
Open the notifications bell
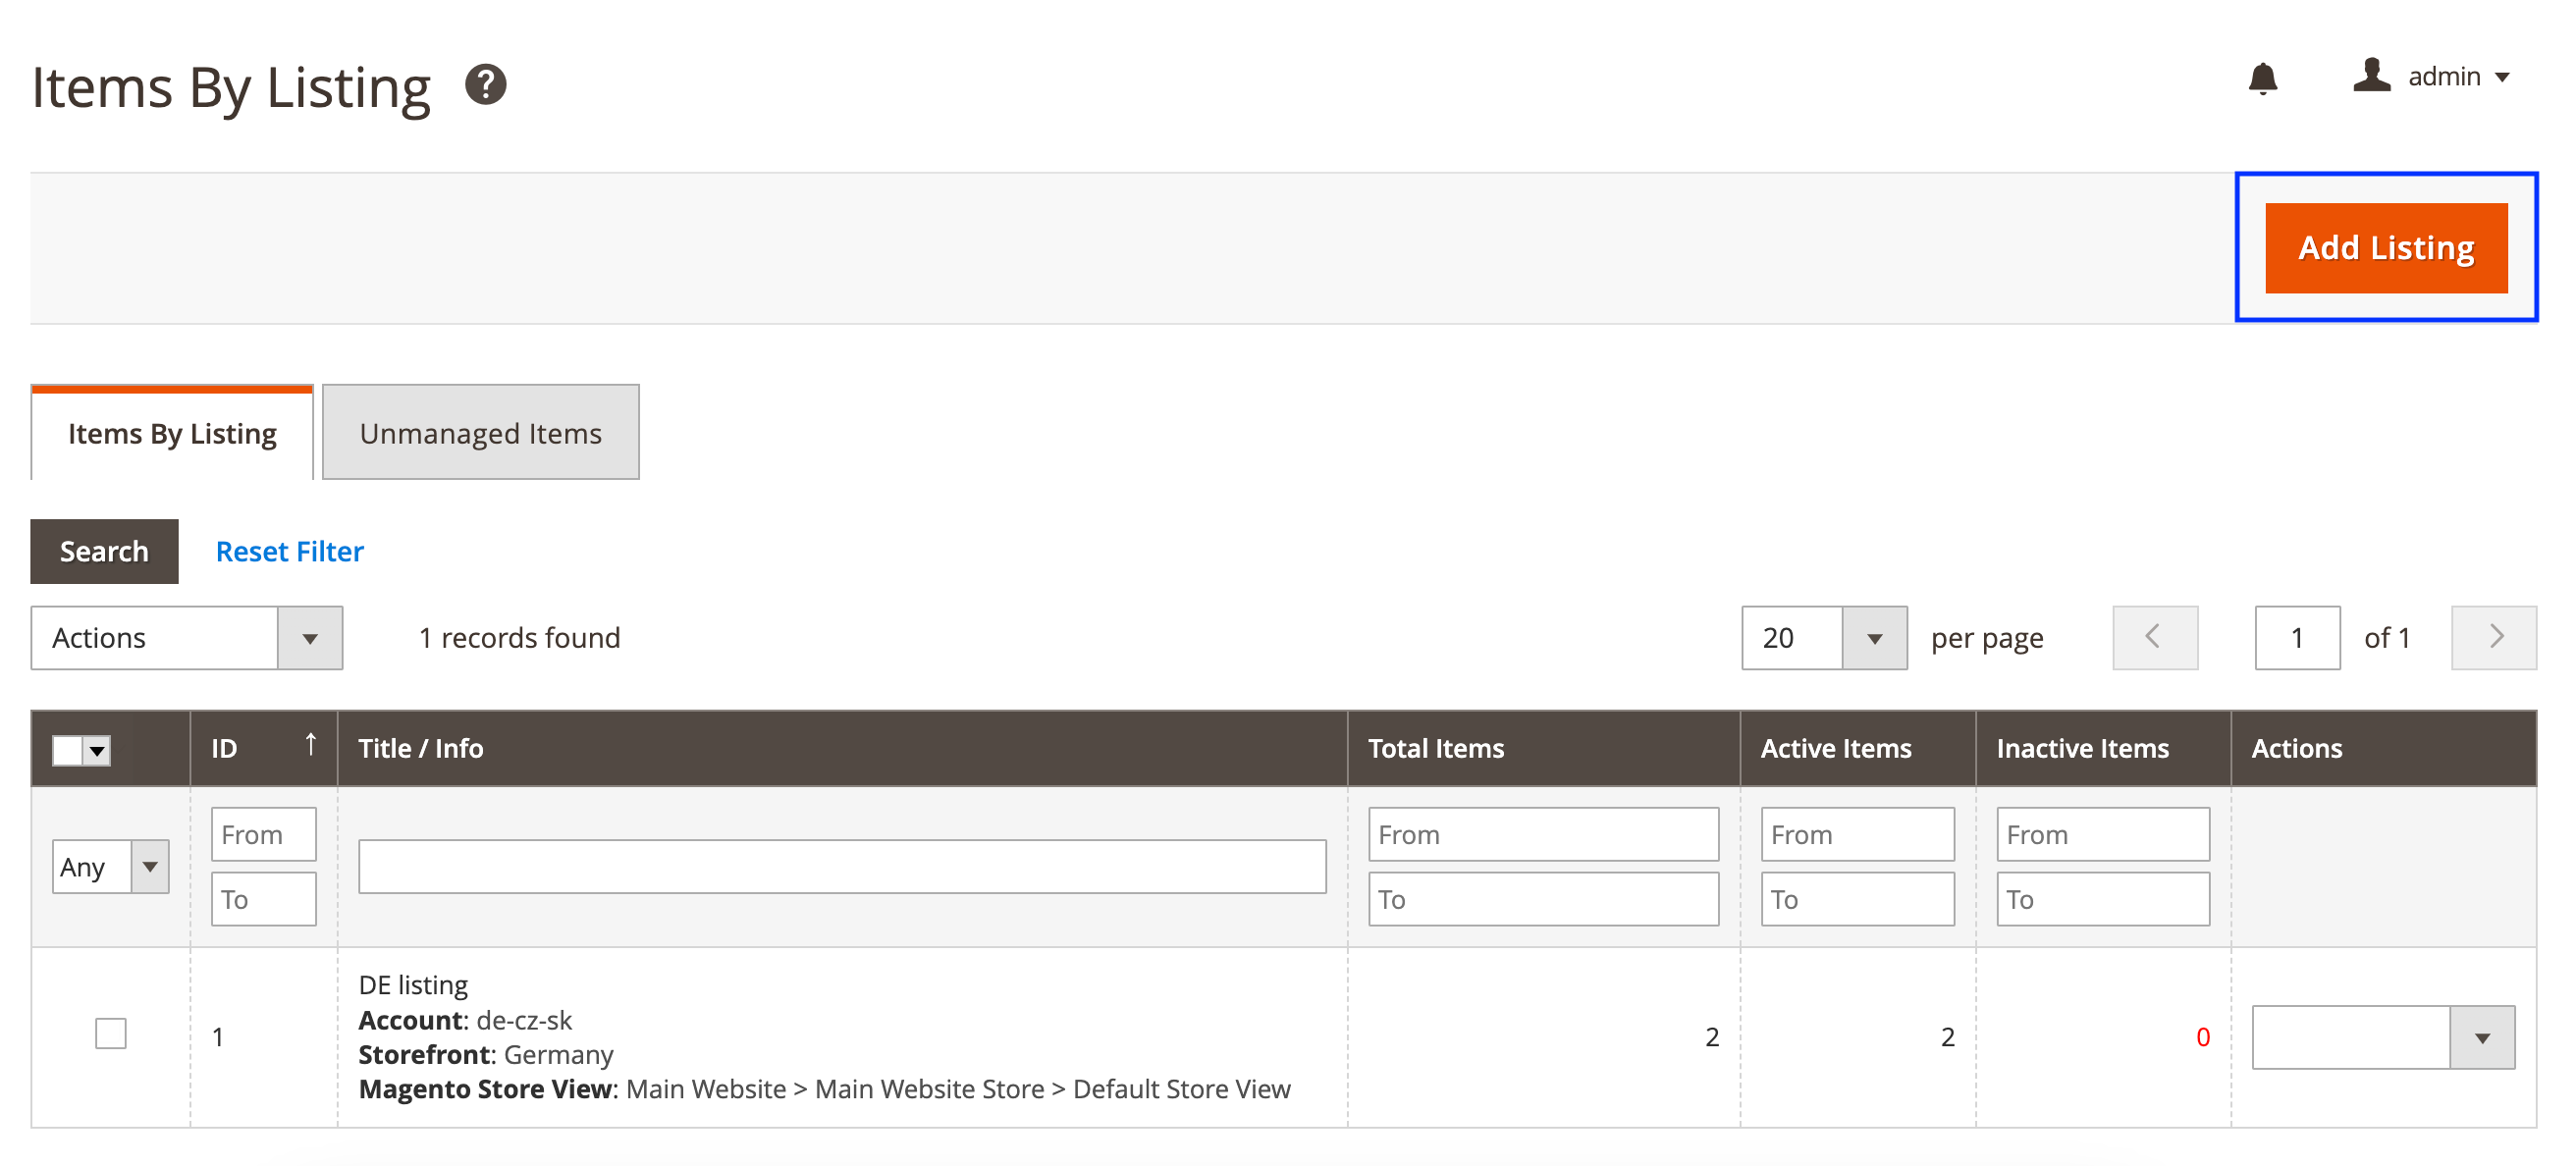coord(2262,78)
